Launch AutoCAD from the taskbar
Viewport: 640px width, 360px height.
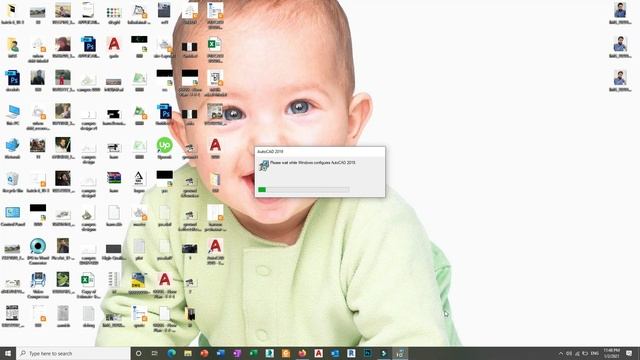coord(318,353)
